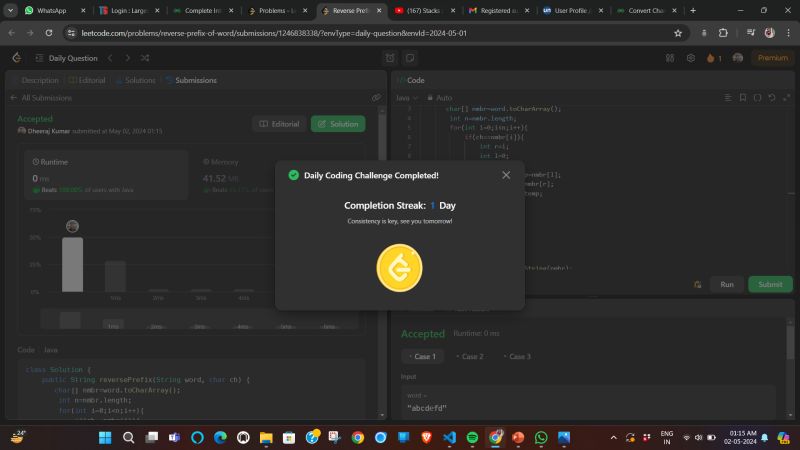Switch to the Solutions tab

tap(135, 80)
